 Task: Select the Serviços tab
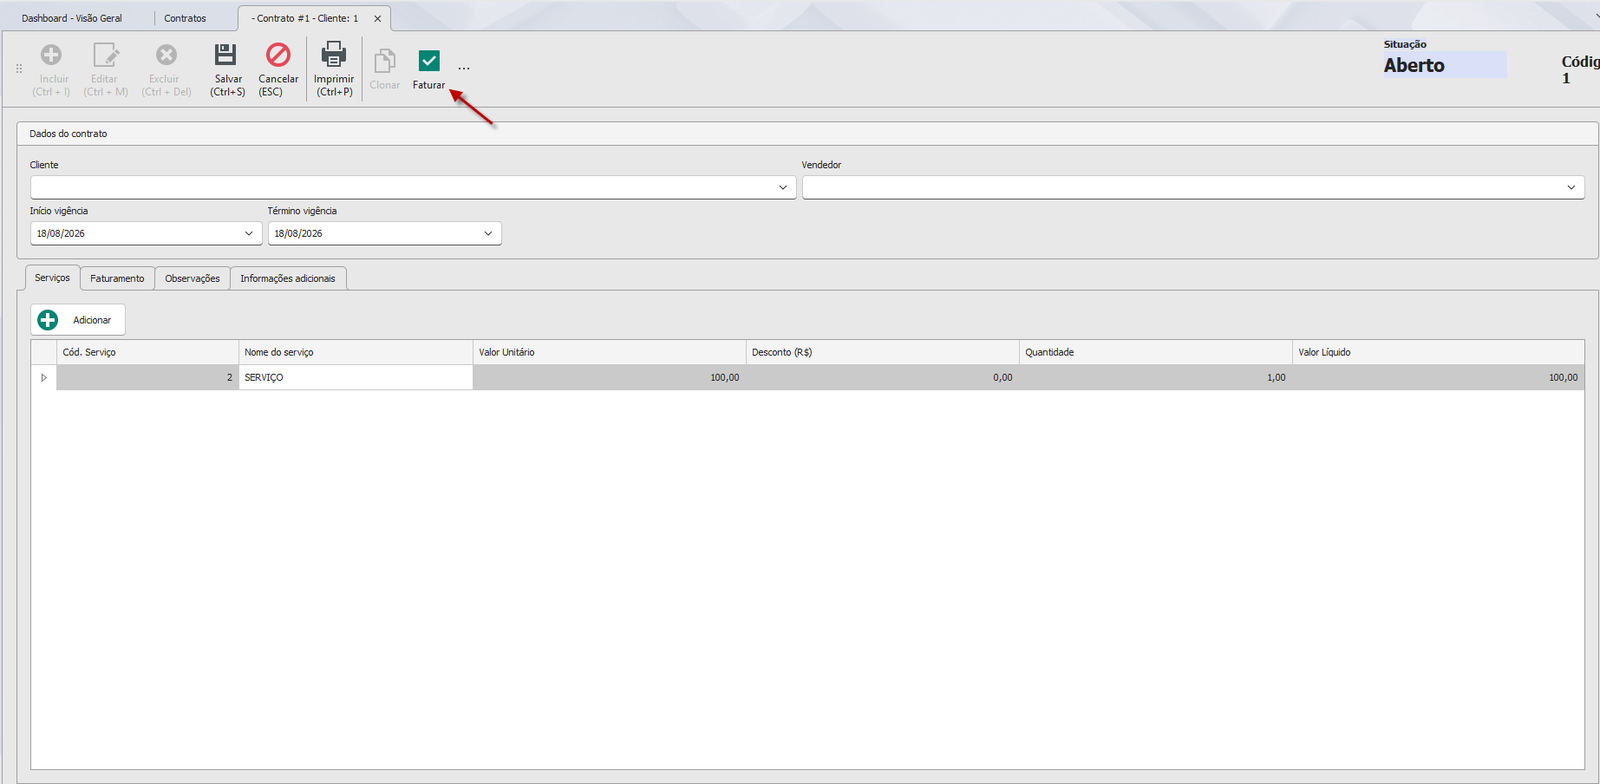[52, 278]
